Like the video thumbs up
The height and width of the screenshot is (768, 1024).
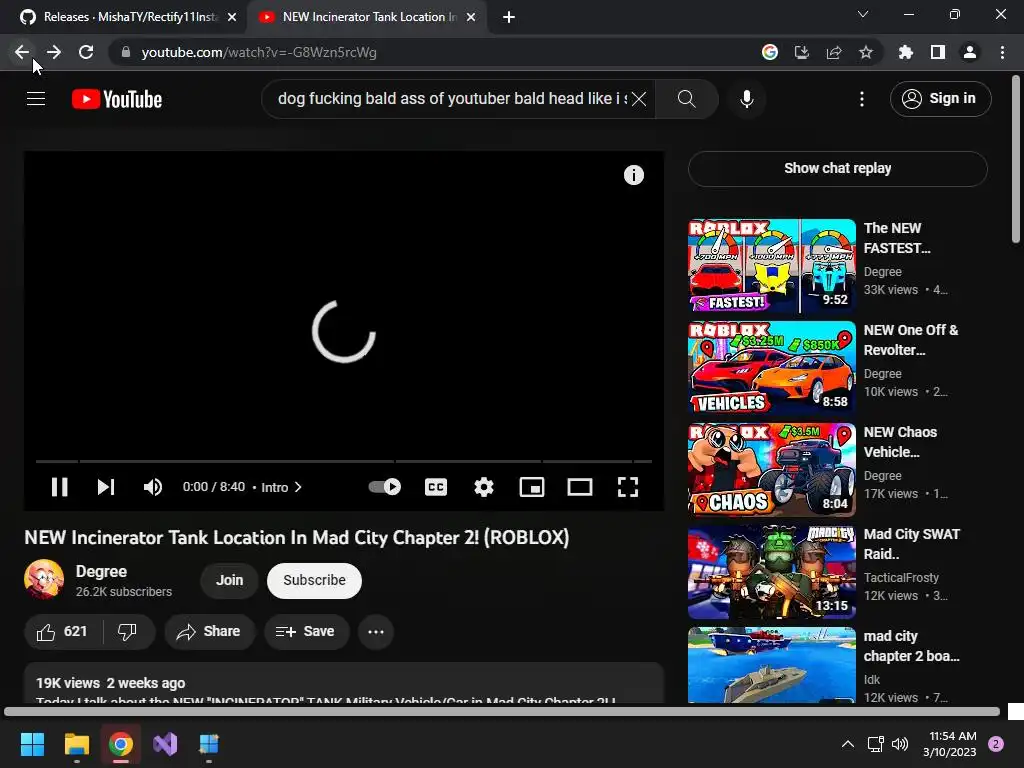[63, 632]
